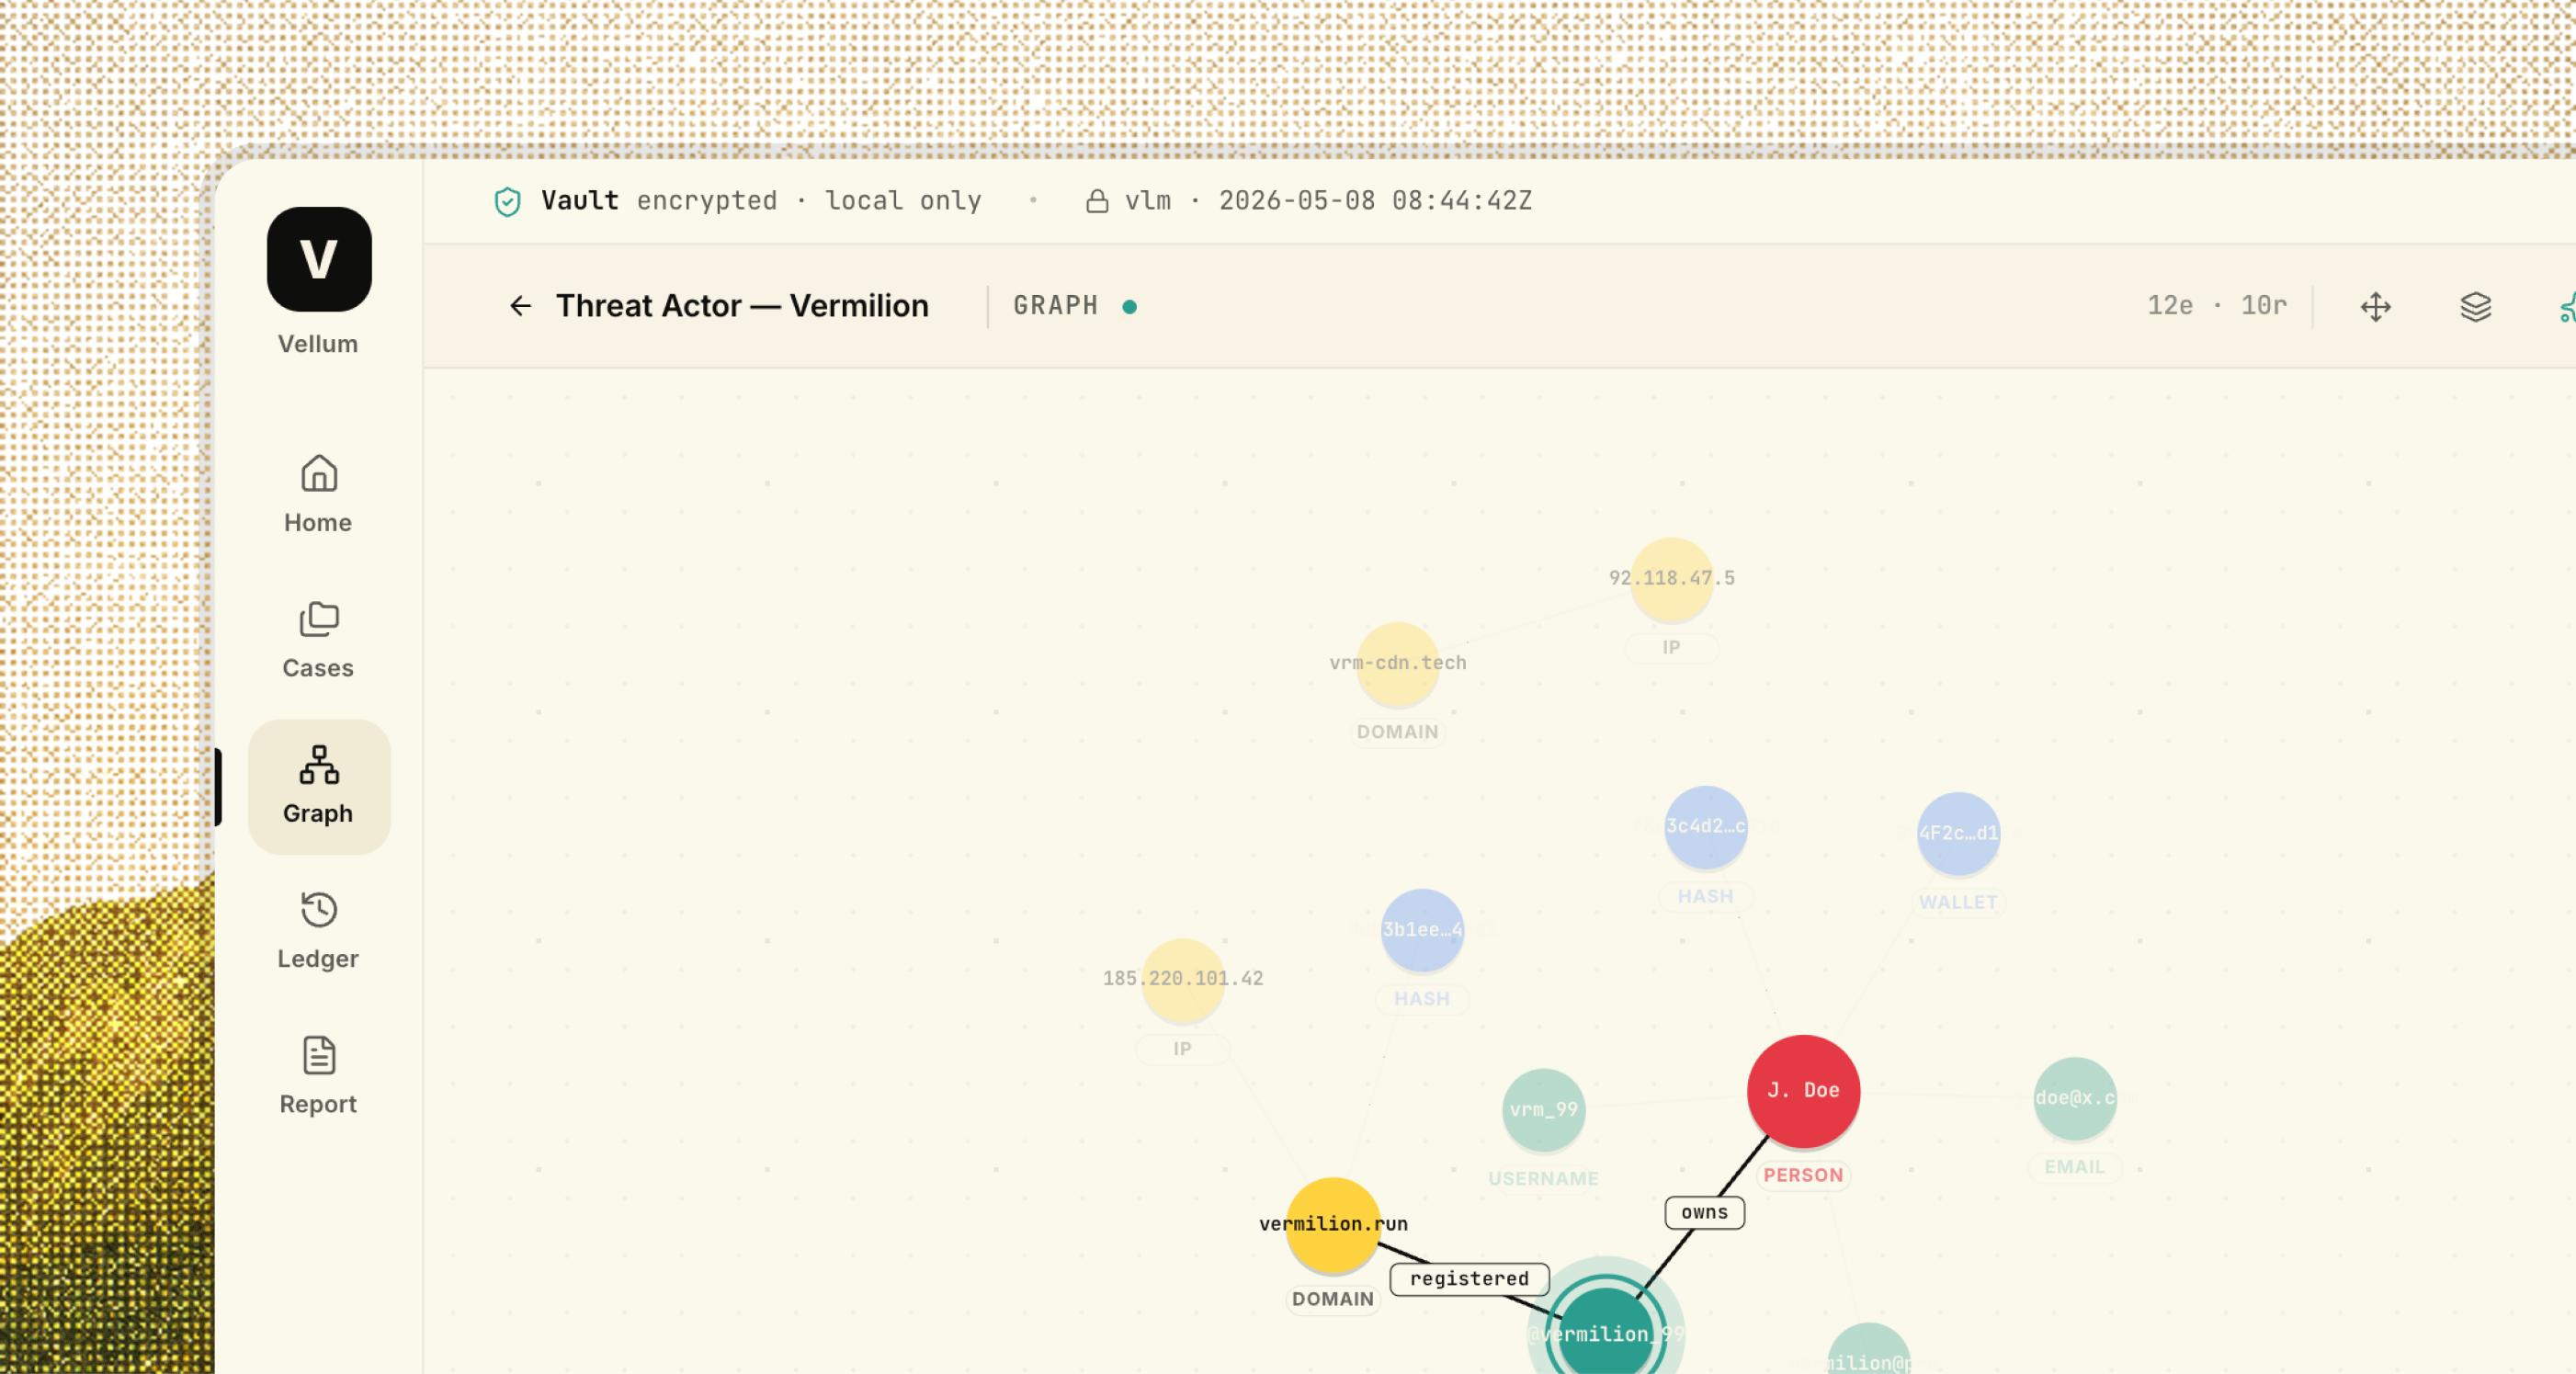Screen dimensions: 2576x1374
Task: Click the 12e · 10r counter
Action: (x=2217, y=305)
